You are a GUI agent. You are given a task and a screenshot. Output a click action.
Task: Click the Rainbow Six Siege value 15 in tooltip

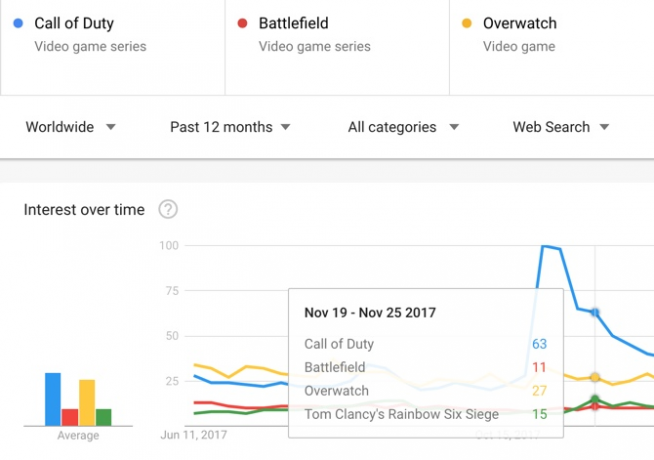coord(539,414)
